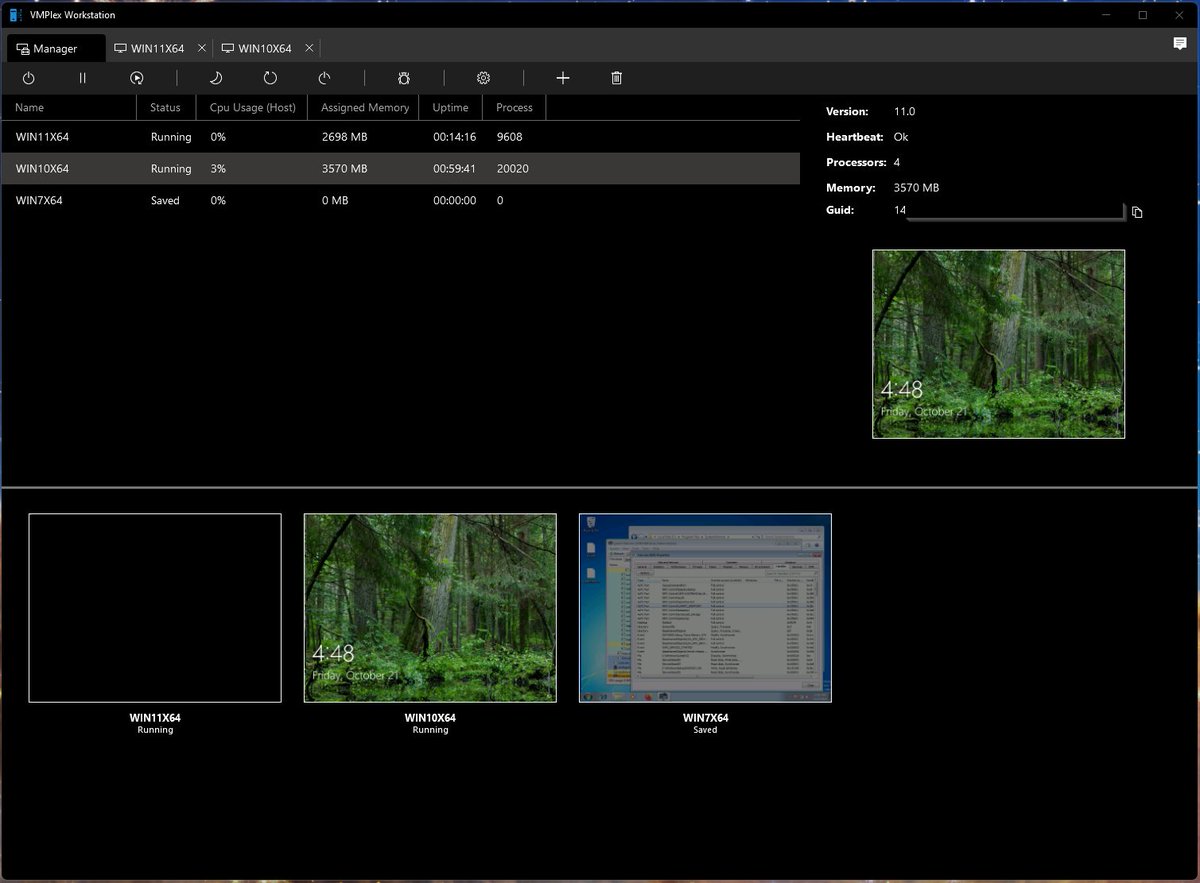1200x883 pixels.
Task: Click the large WIN10X64 preview in details pane
Action: pyautogui.click(x=998, y=344)
